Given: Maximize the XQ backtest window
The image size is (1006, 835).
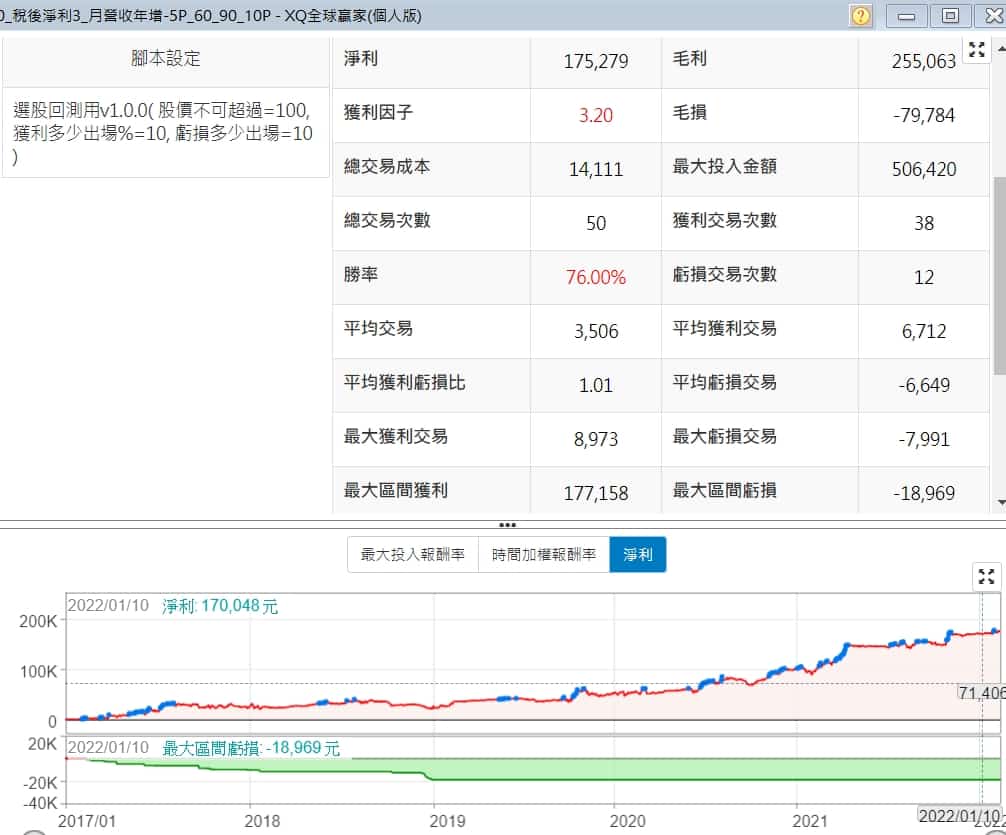Looking at the screenshot, I should 949,15.
